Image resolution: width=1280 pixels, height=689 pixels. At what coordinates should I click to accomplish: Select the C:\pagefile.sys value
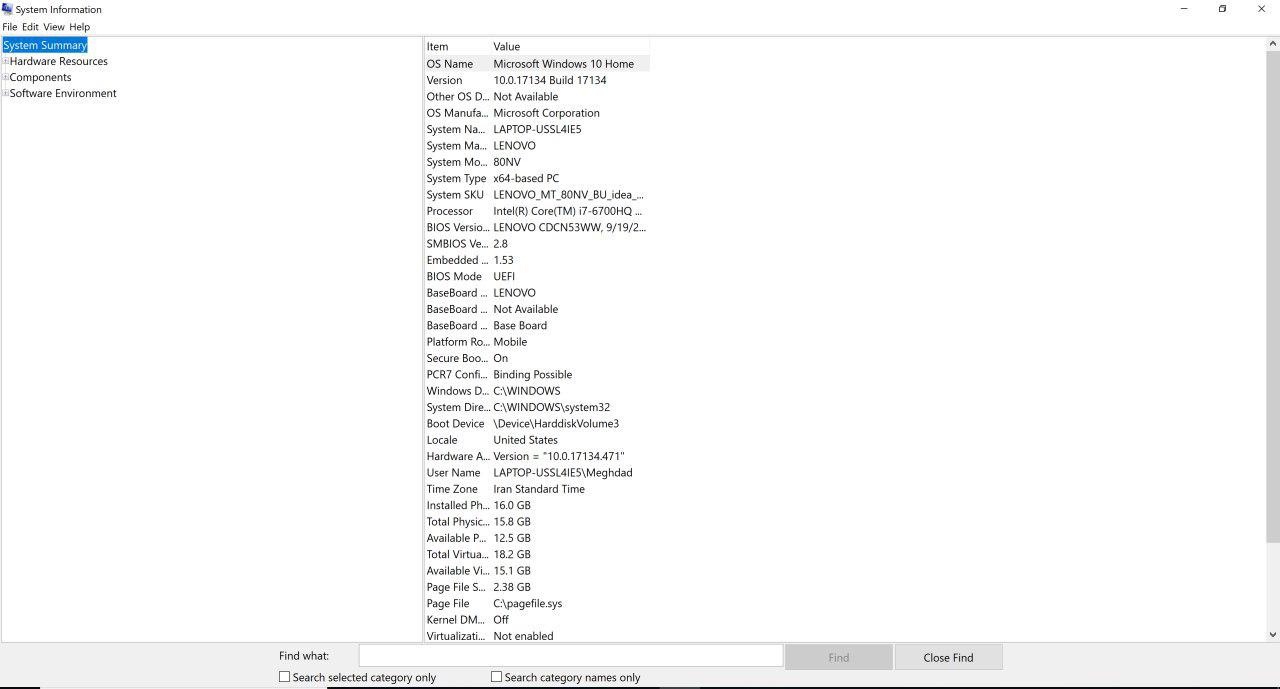point(527,603)
